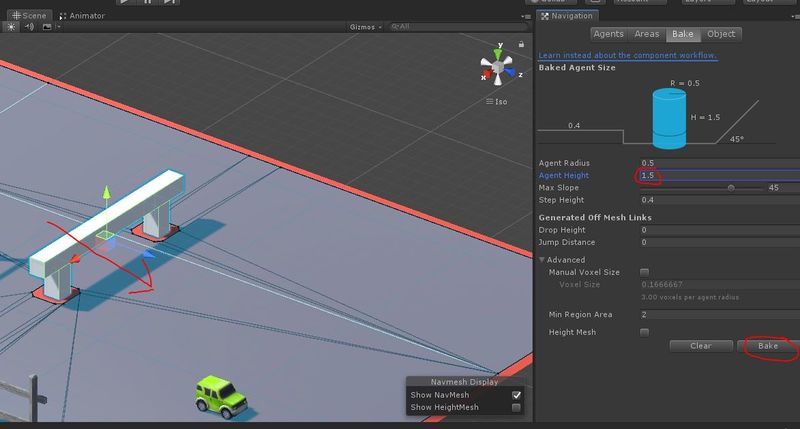Click the green Y move gizmo arrow
The height and width of the screenshot is (429, 800).
click(106, 192)
